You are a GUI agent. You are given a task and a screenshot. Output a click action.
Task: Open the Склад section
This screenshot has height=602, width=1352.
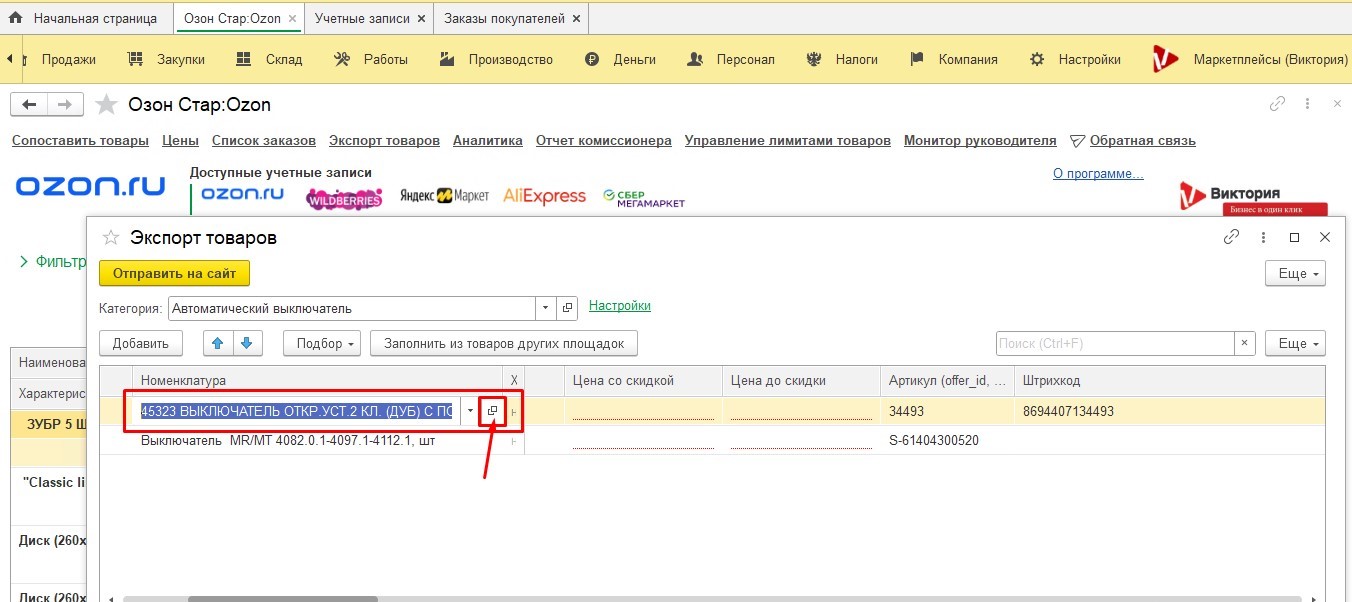tap(270, 59)
